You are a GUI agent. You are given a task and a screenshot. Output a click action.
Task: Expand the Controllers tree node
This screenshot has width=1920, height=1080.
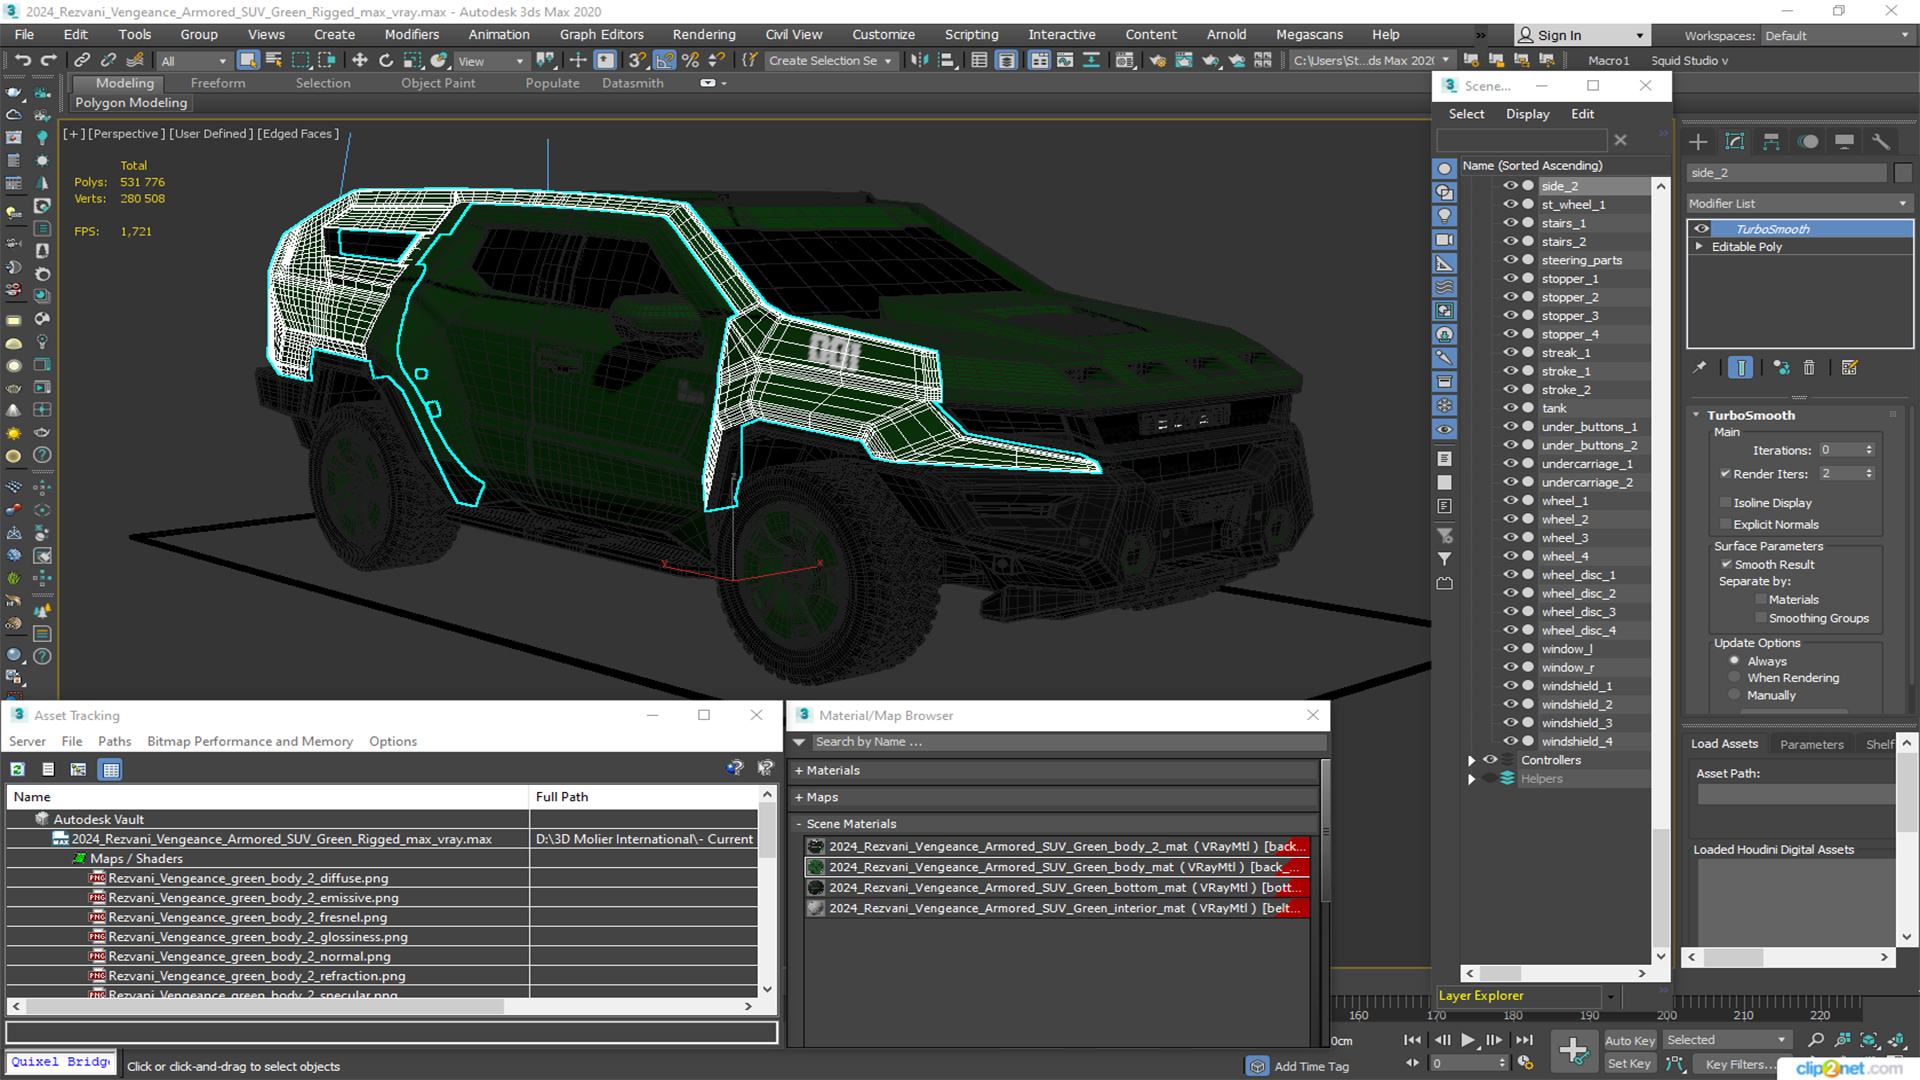1471,761
